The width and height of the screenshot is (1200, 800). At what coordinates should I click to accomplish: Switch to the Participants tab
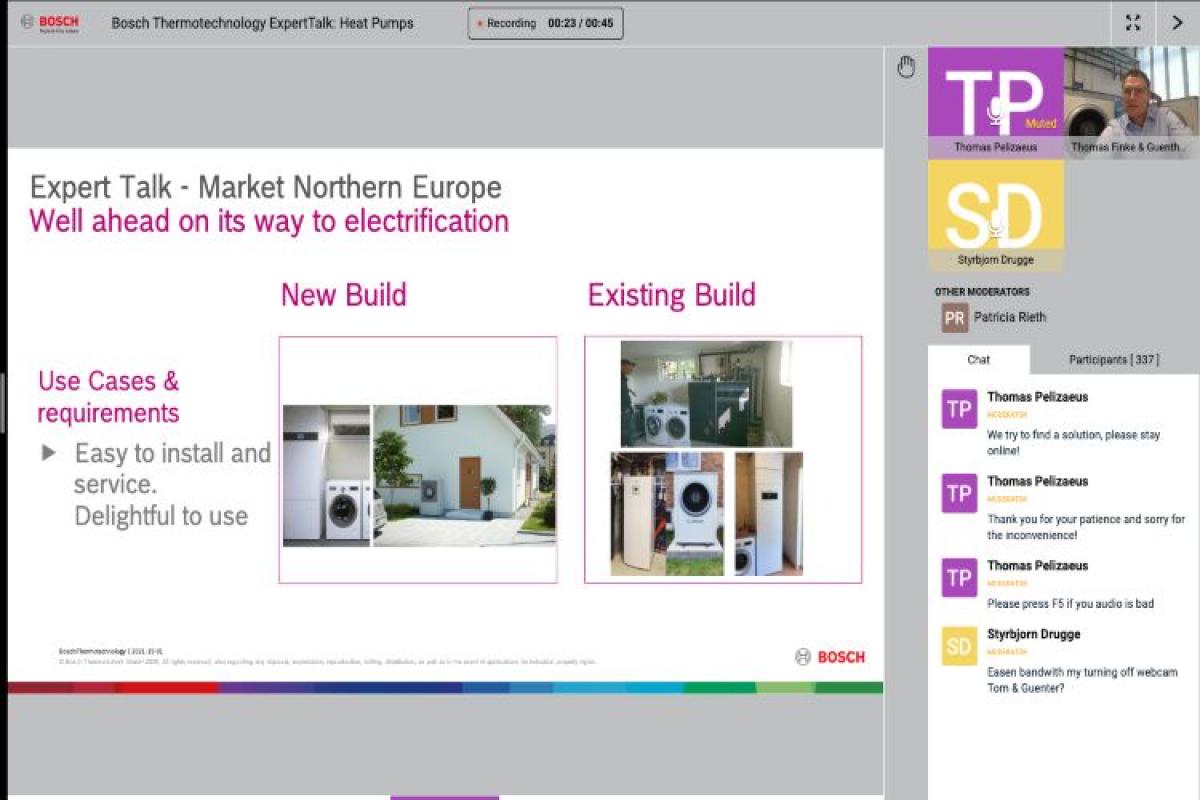1114,360
